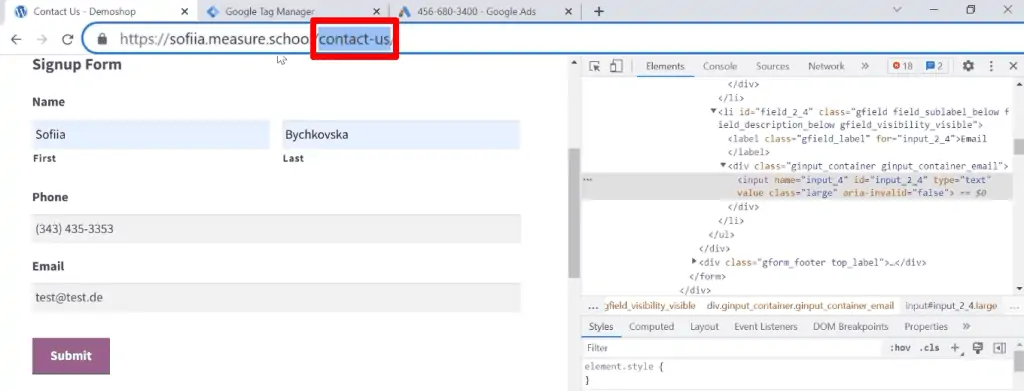
Task: Click the highlighted input_4 DOM node
Action: tap(797, 186)
